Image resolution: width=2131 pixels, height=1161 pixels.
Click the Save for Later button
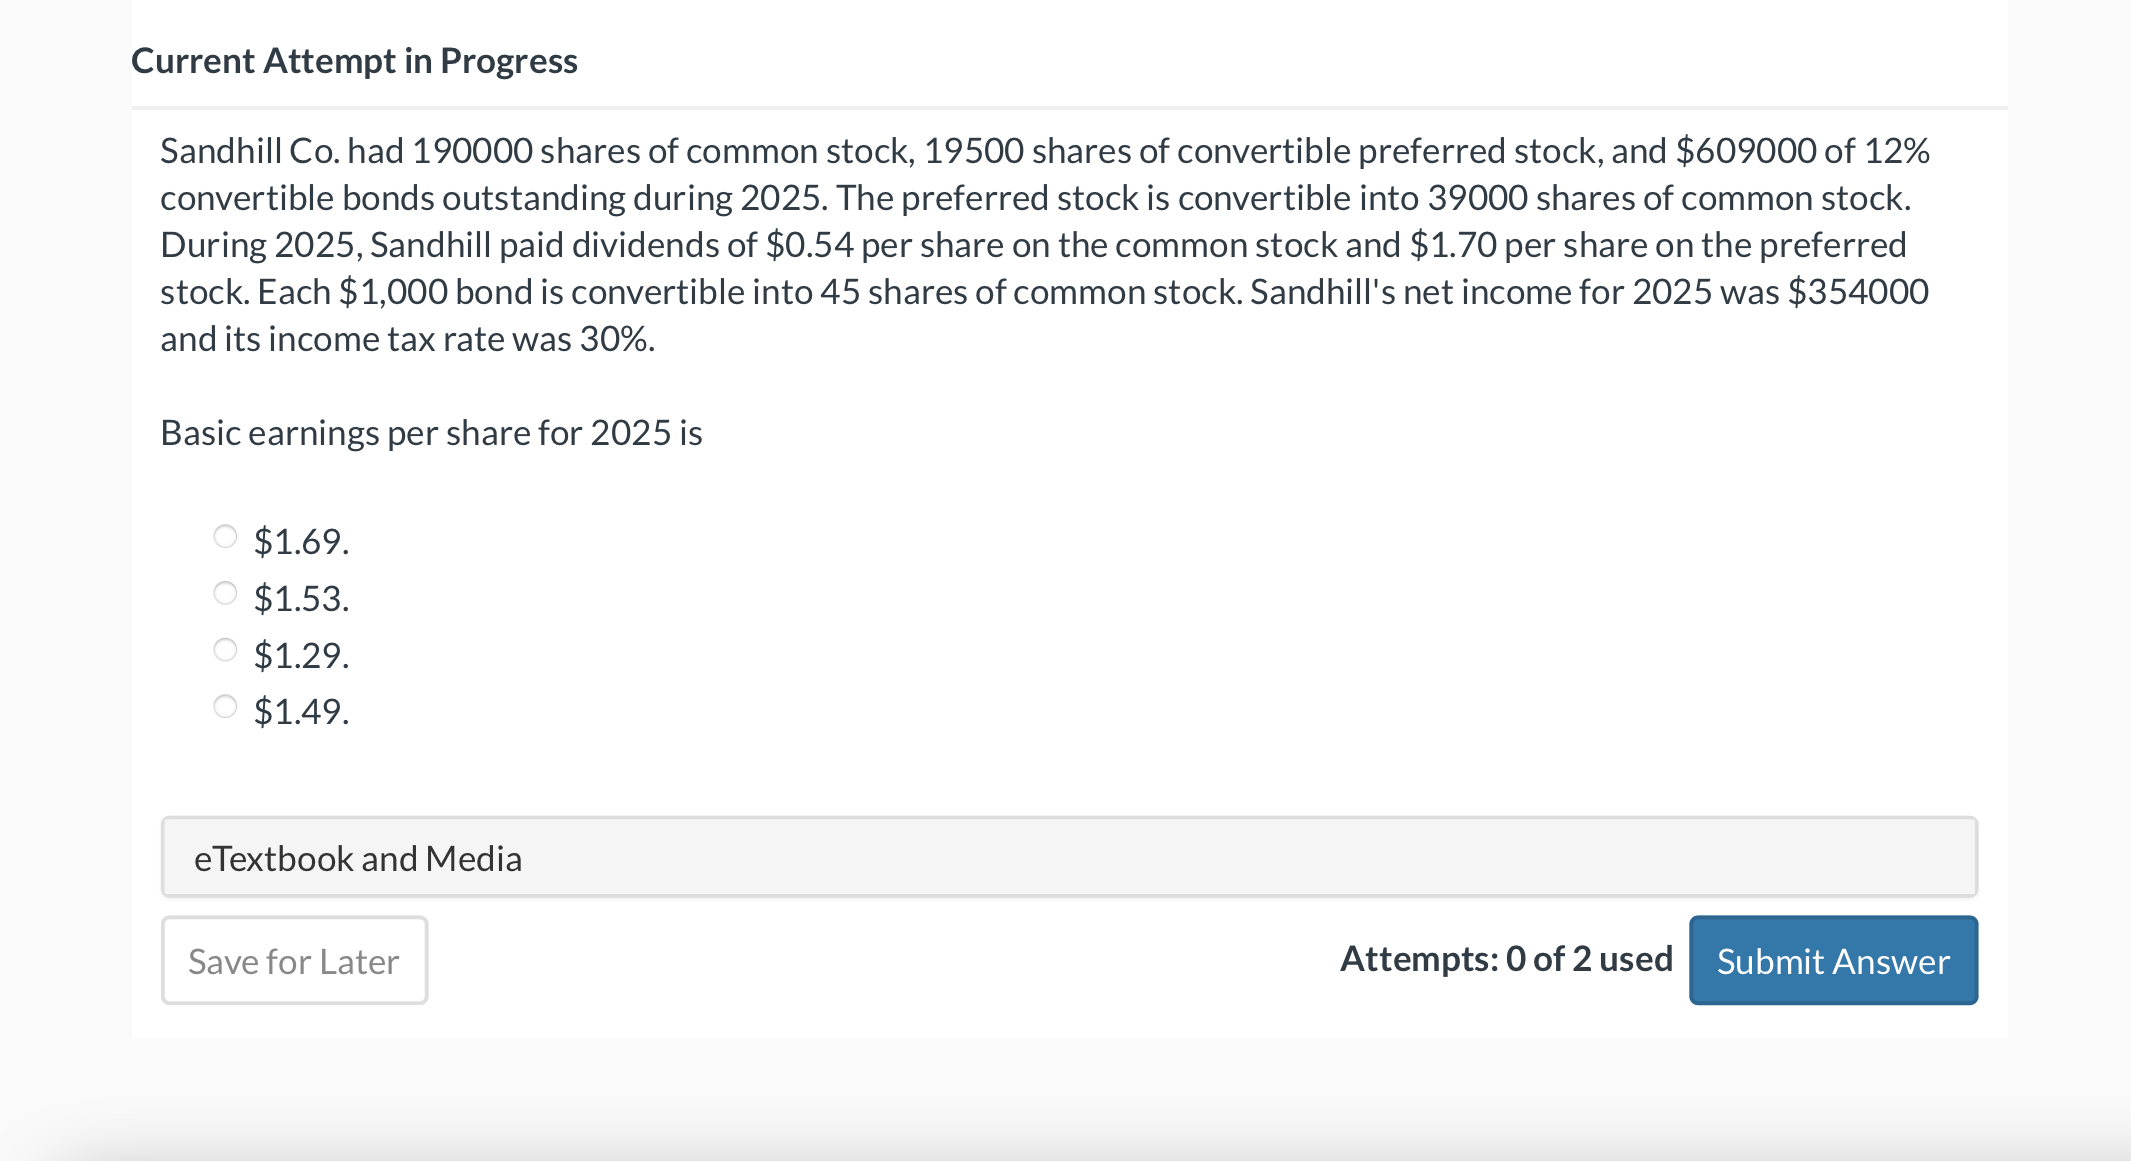pyautogui.click(x=293, y=960)
